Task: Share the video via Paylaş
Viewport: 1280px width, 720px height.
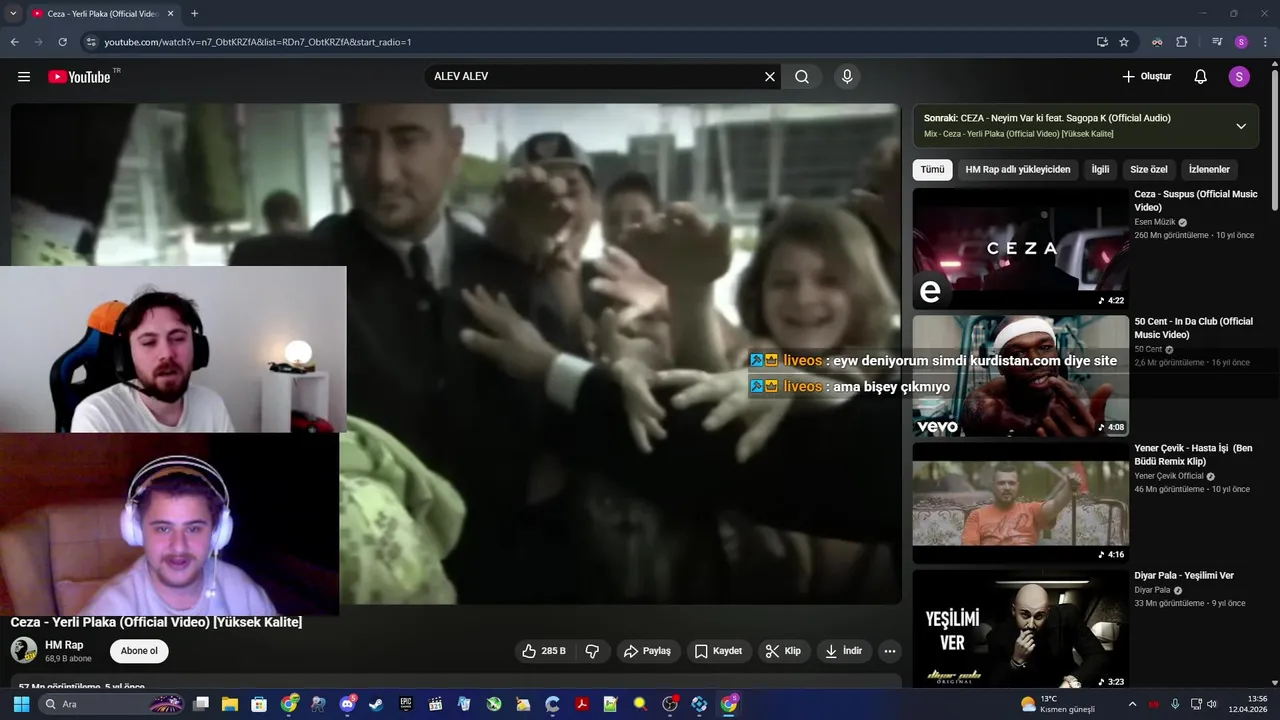Action: pos(648,651)
